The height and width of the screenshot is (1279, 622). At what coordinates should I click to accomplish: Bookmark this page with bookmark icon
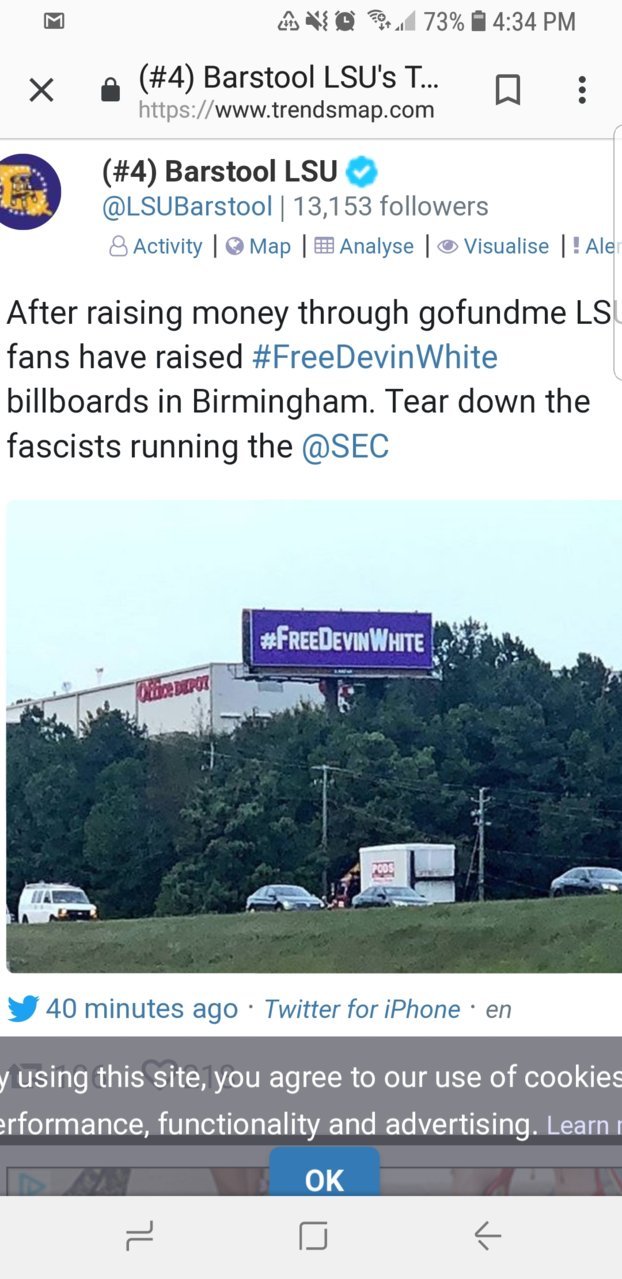pyautogui.click(x=508, y=91)
